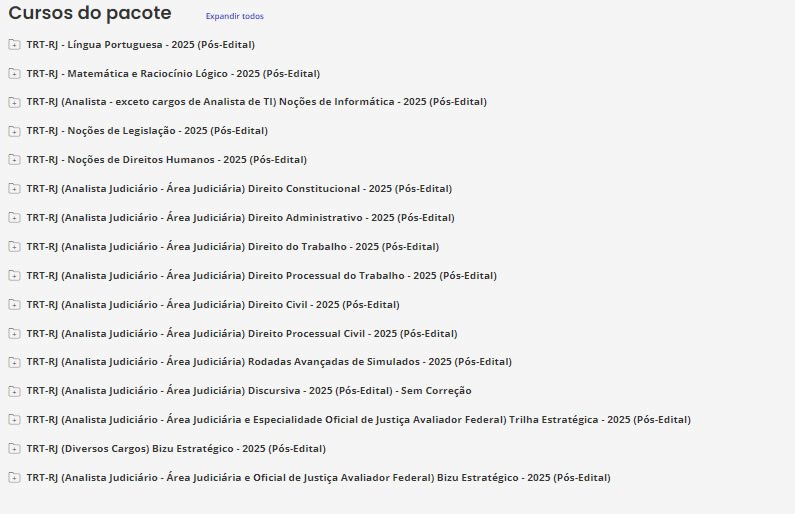This screenshot has width=795, height=514.
Task: Expand plus icon beside Matemática e Raciocínio Lógico
Action: [x=13, y=74]
